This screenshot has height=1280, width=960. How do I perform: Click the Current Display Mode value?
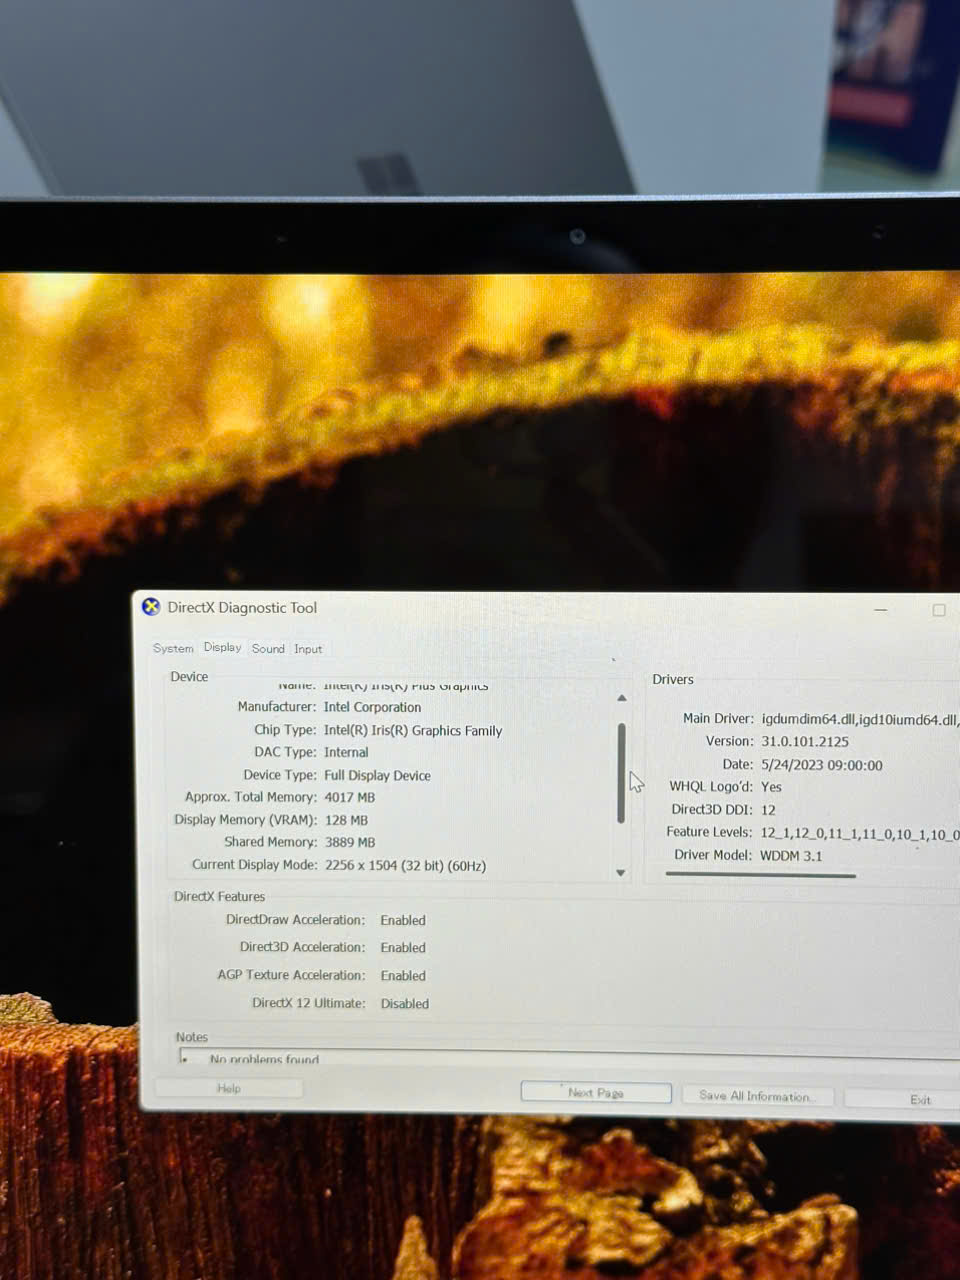pos(405,866)
